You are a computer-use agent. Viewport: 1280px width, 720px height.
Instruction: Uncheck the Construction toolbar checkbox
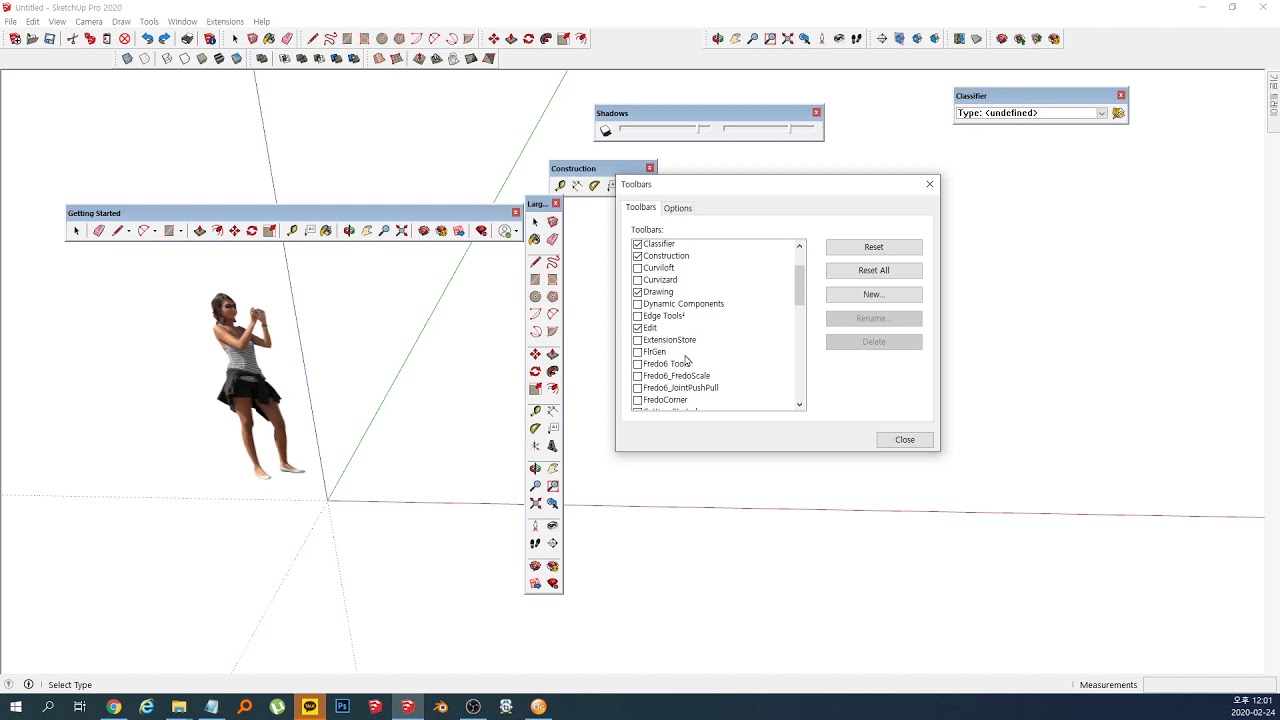(637, 256)
